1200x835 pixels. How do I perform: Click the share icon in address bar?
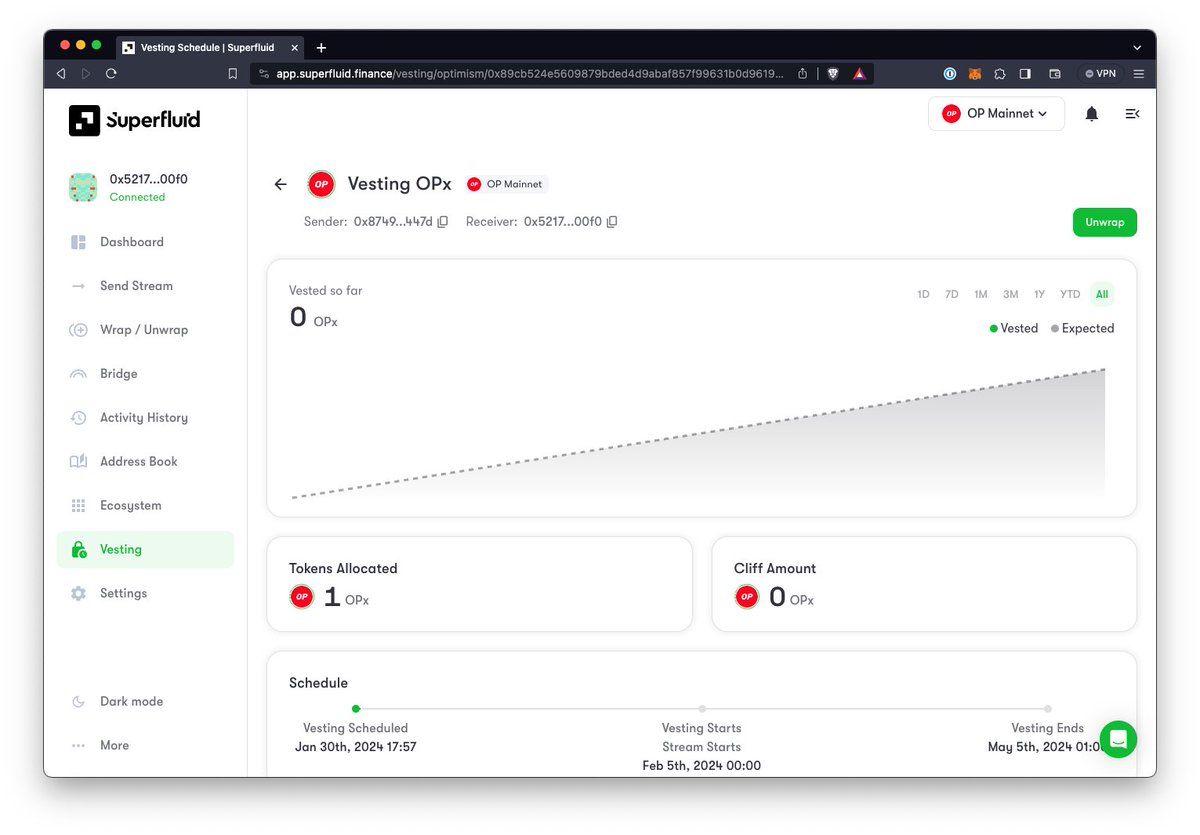[802, 73]
